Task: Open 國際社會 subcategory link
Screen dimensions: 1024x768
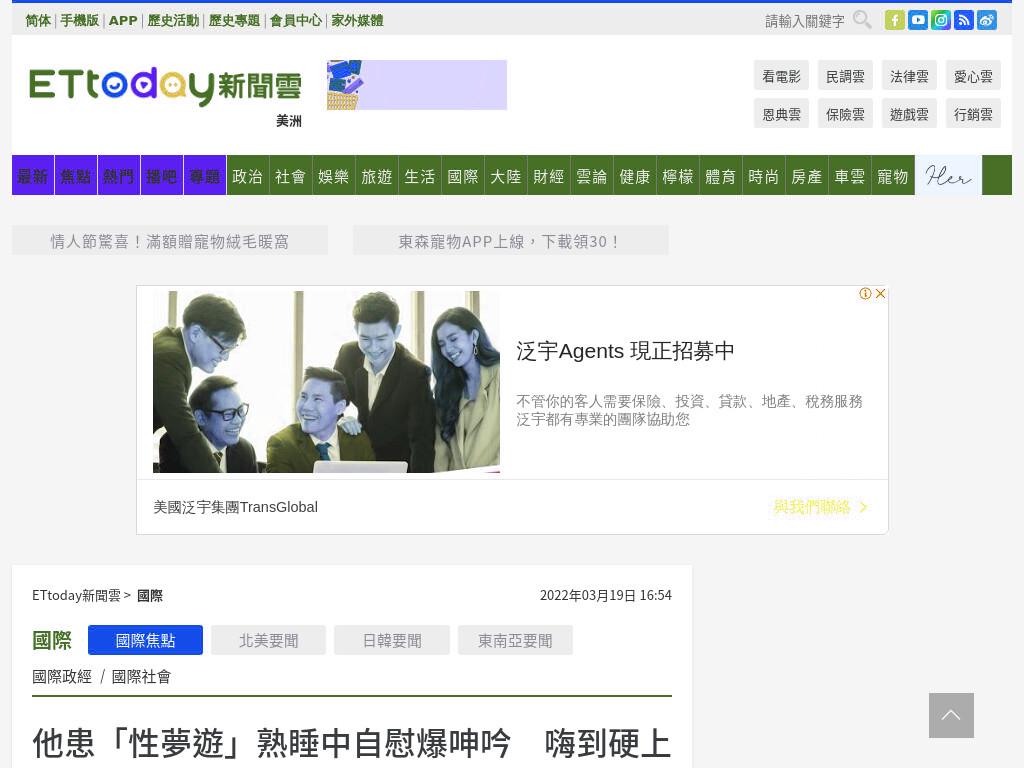Action: [x=141, y=677]
